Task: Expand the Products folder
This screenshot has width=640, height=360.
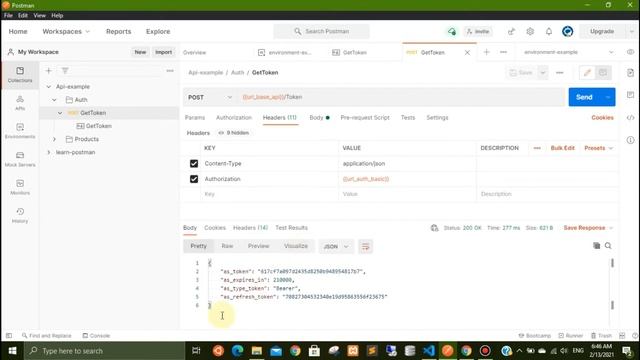Action: 54,139
